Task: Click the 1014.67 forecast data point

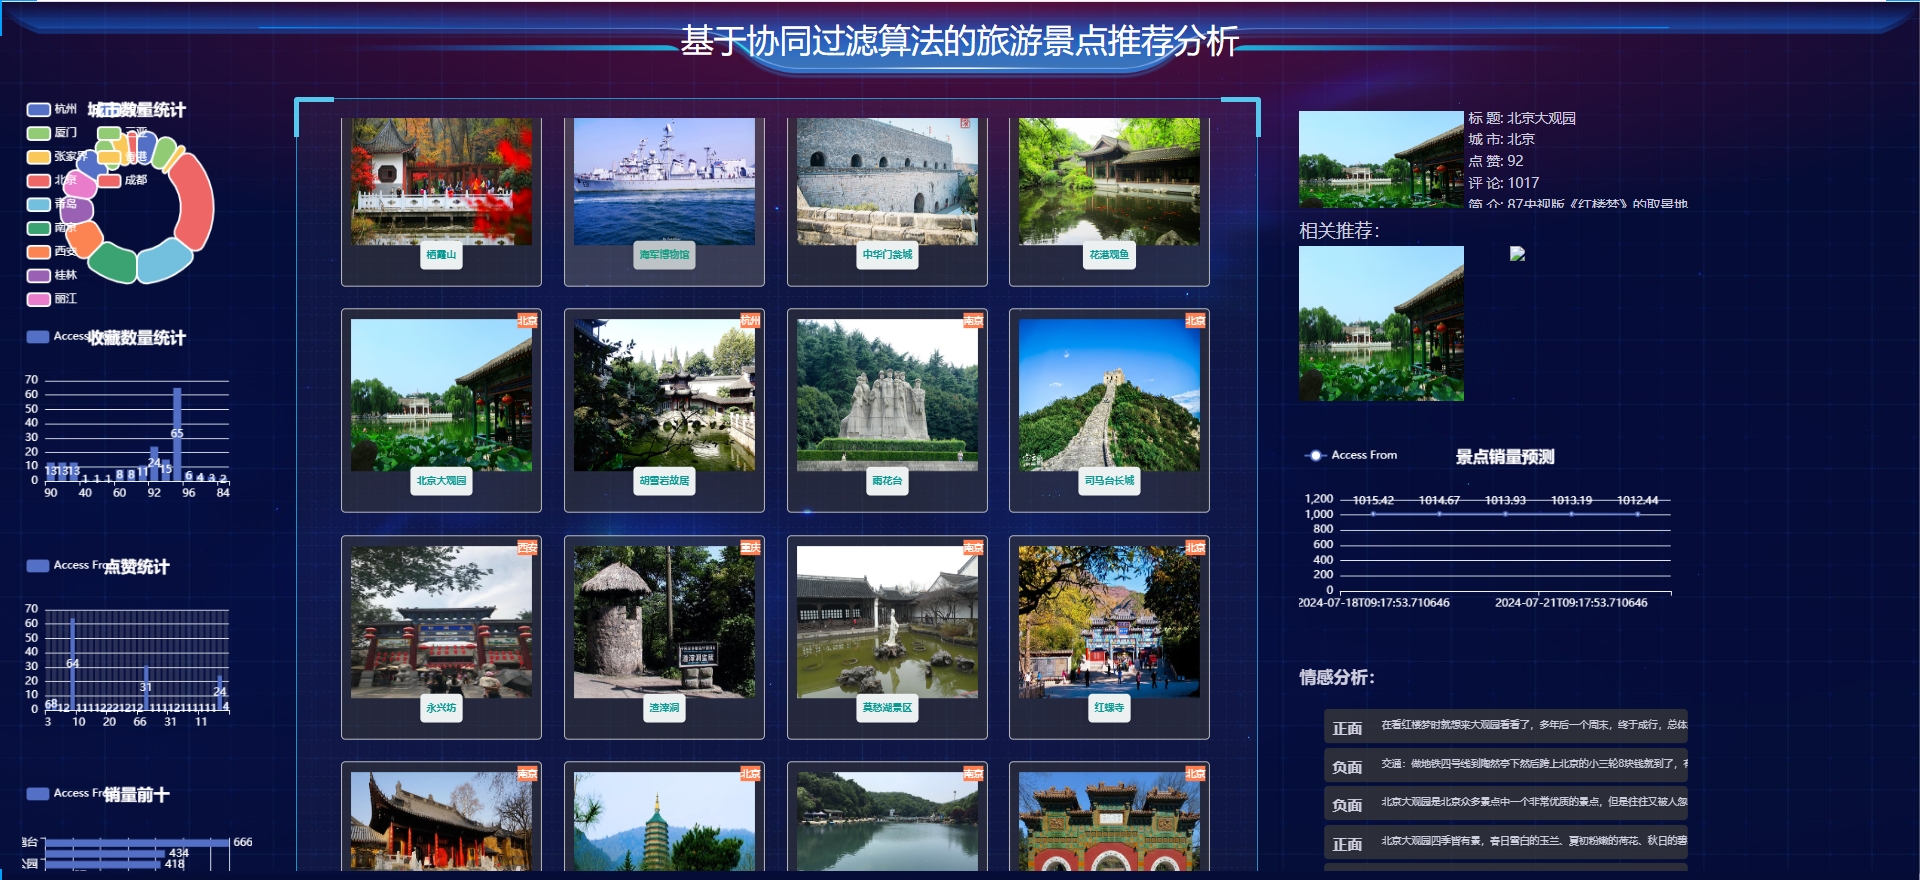Action: (1439, 513)
